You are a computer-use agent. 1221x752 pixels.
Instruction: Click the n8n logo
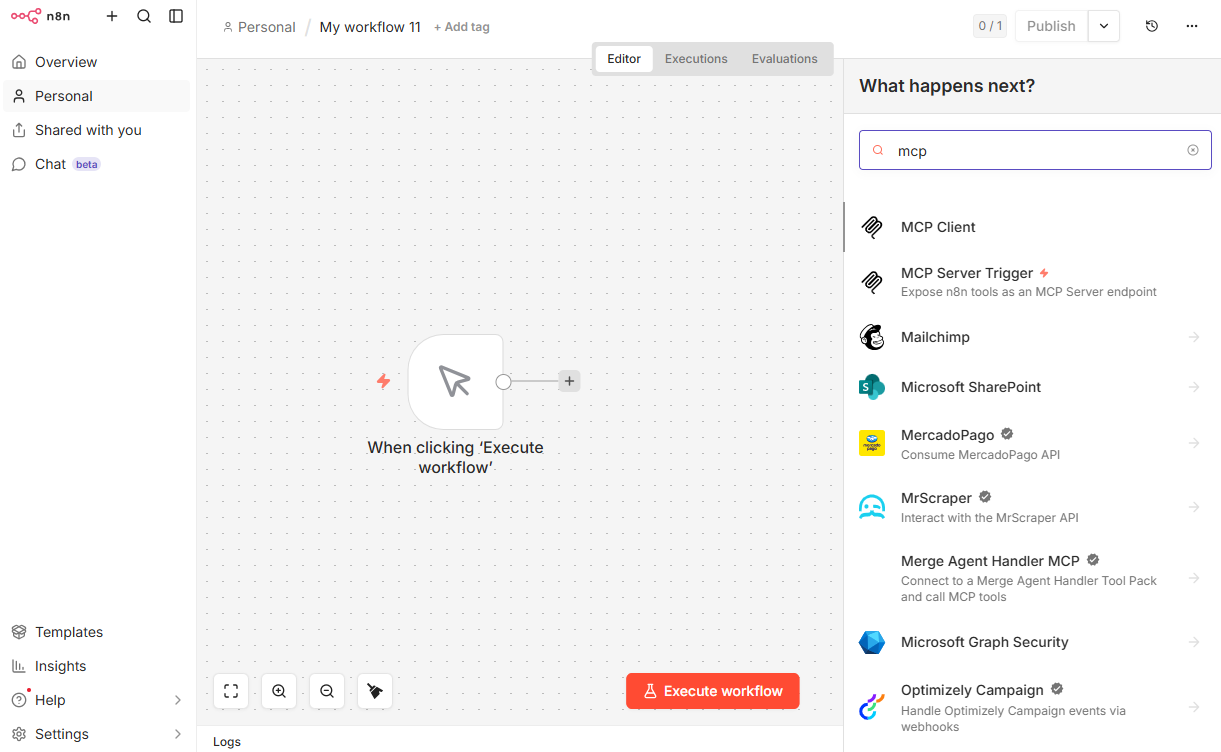click(40, 16)
